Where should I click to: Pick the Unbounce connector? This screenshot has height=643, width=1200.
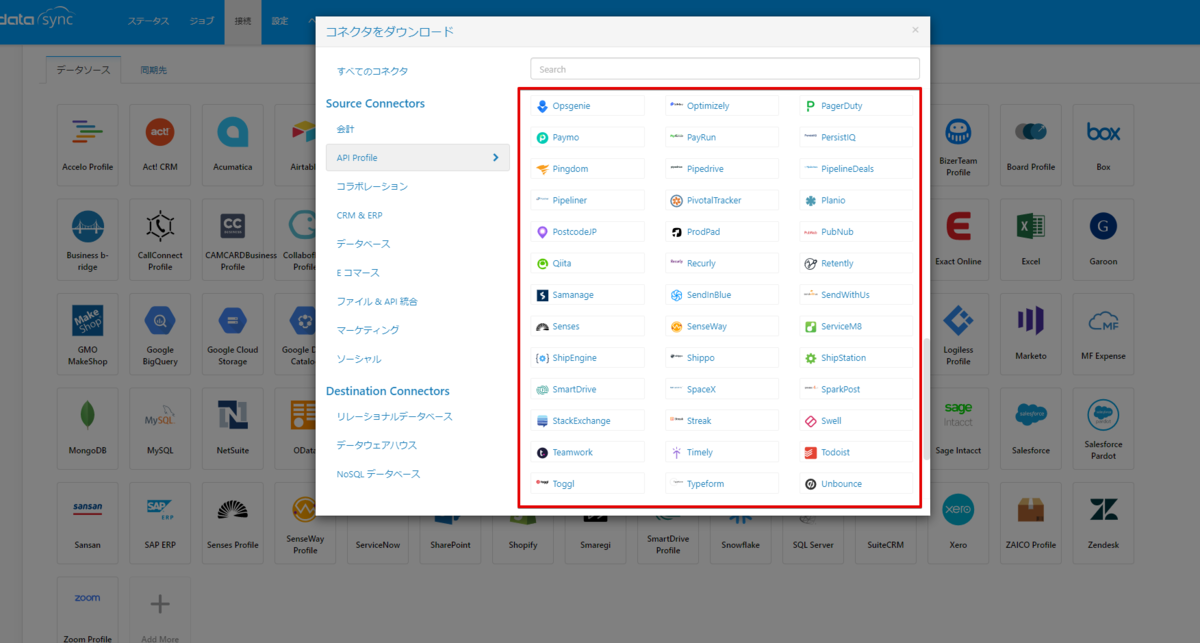coord(856,484)
